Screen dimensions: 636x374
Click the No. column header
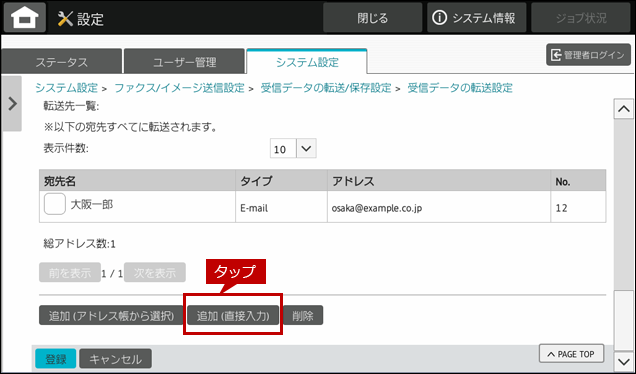tap(578, 181)
